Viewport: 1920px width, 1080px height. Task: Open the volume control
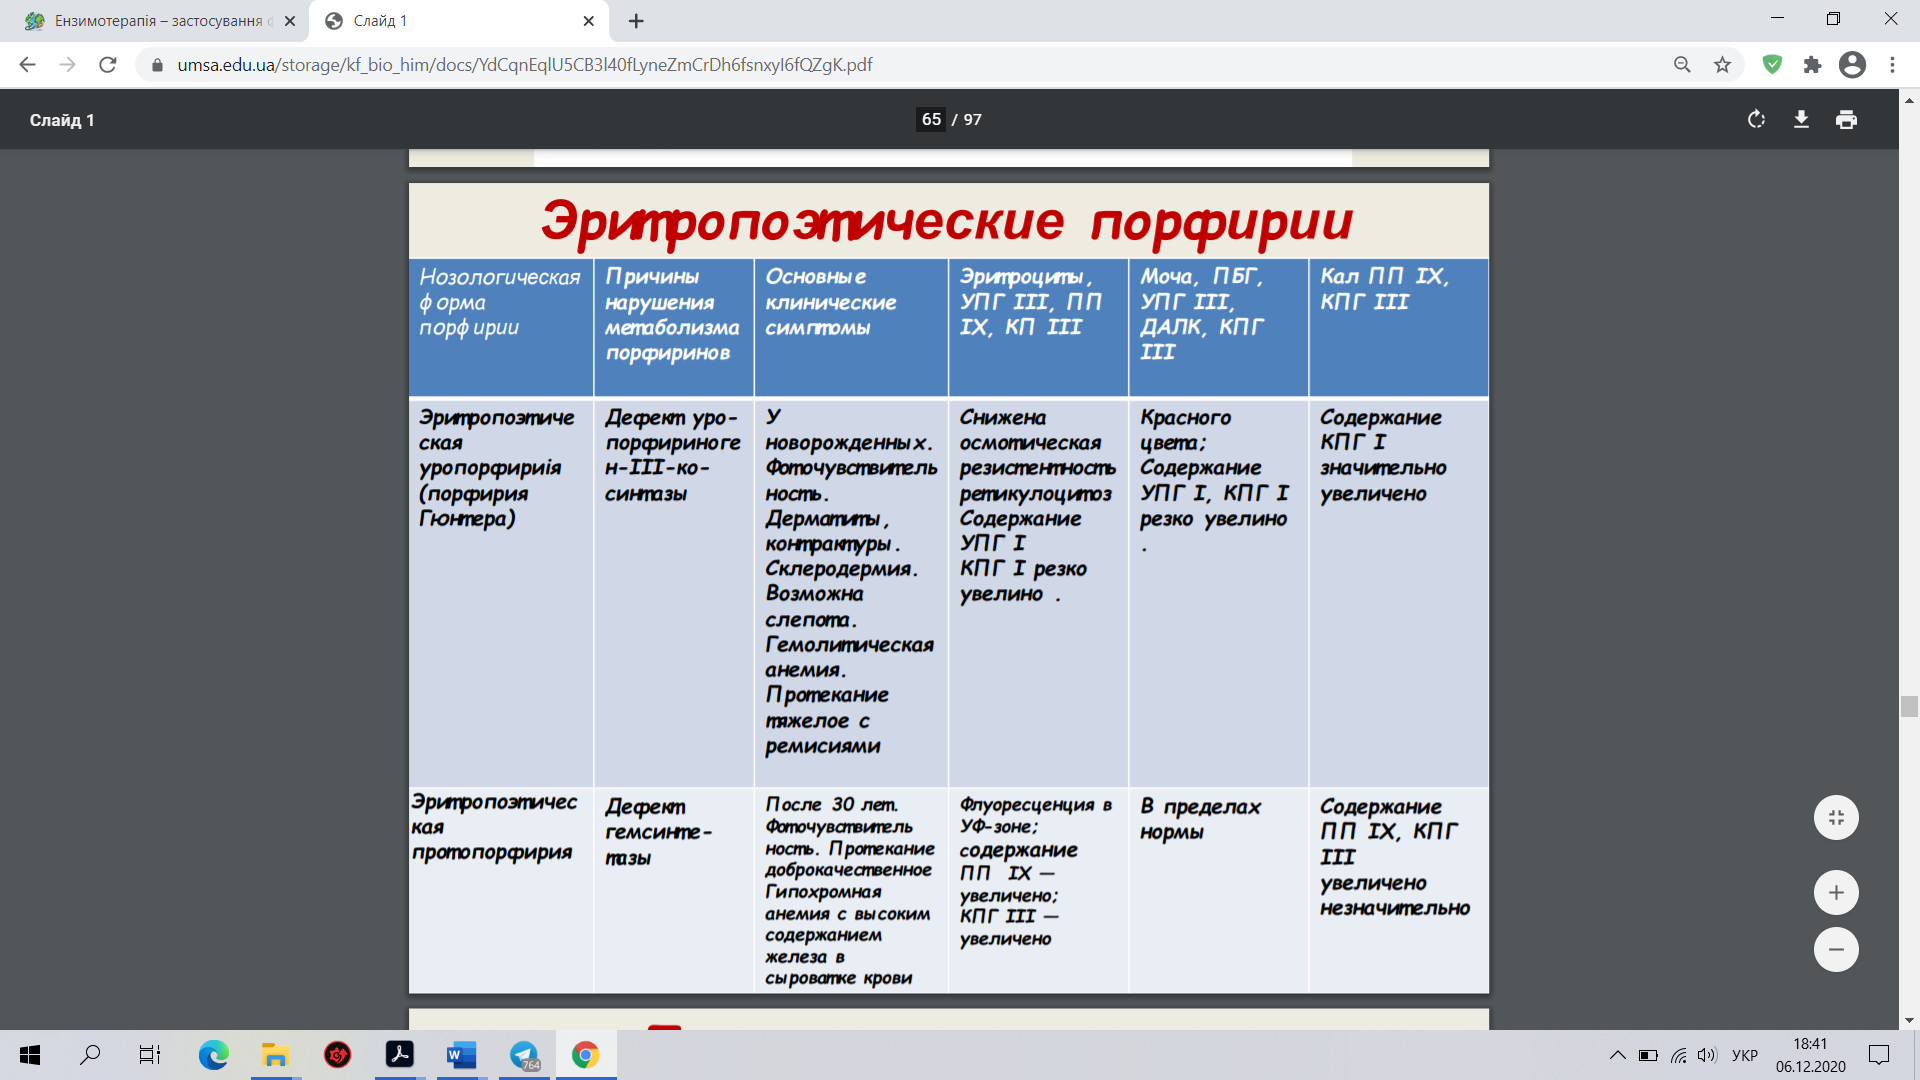pos(1707,1055)
